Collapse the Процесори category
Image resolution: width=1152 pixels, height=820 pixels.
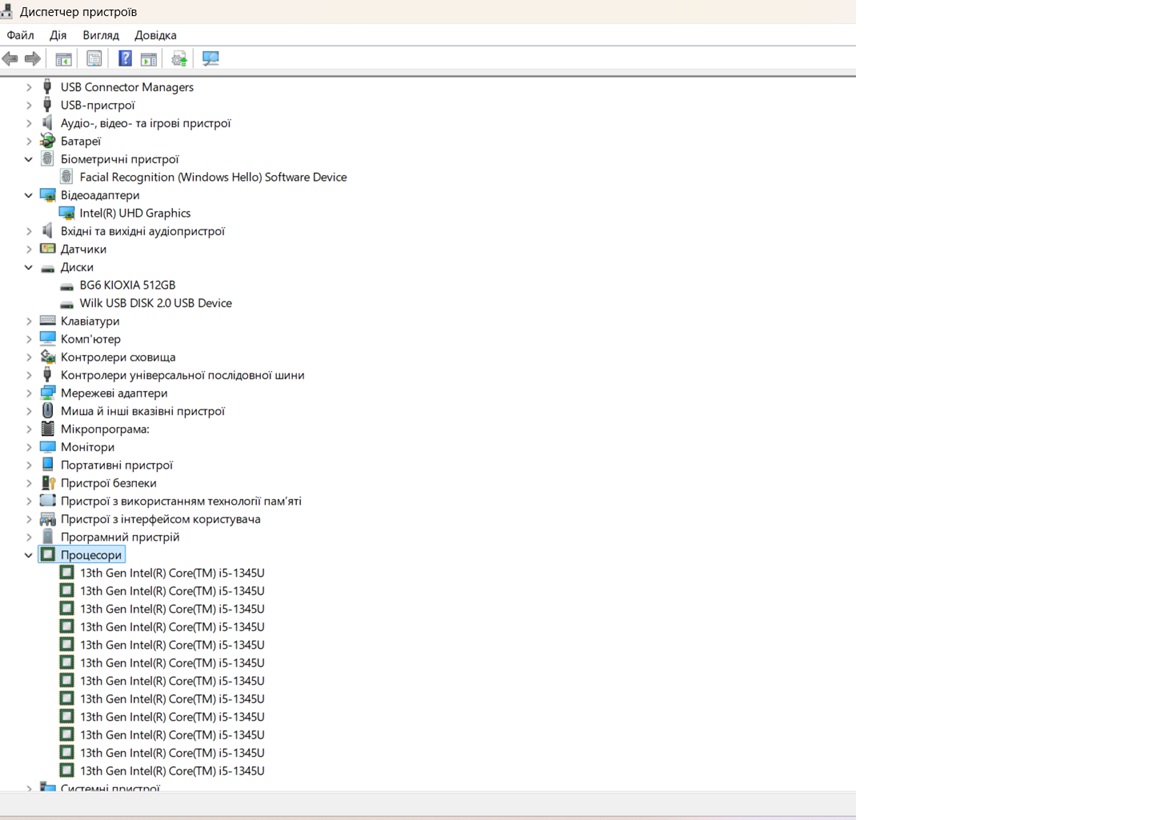pos(29,555)
